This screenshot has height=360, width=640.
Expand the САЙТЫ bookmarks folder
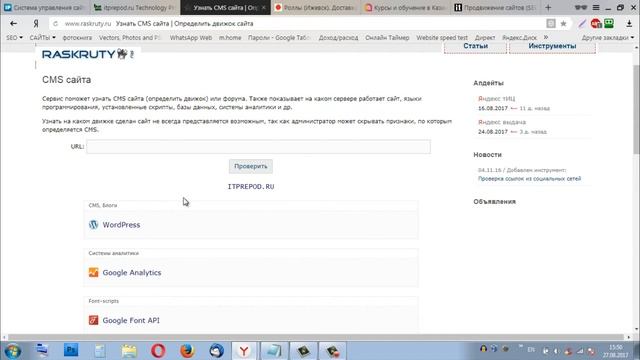click(x=42, y=38)
